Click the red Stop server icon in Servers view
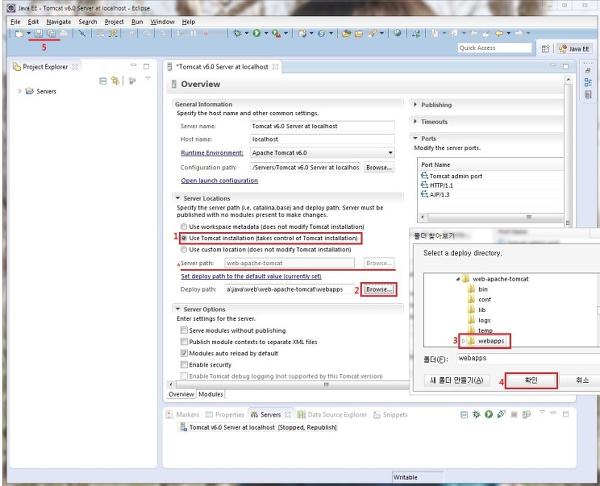The image size is (600, 486). [x=514, y=414]
